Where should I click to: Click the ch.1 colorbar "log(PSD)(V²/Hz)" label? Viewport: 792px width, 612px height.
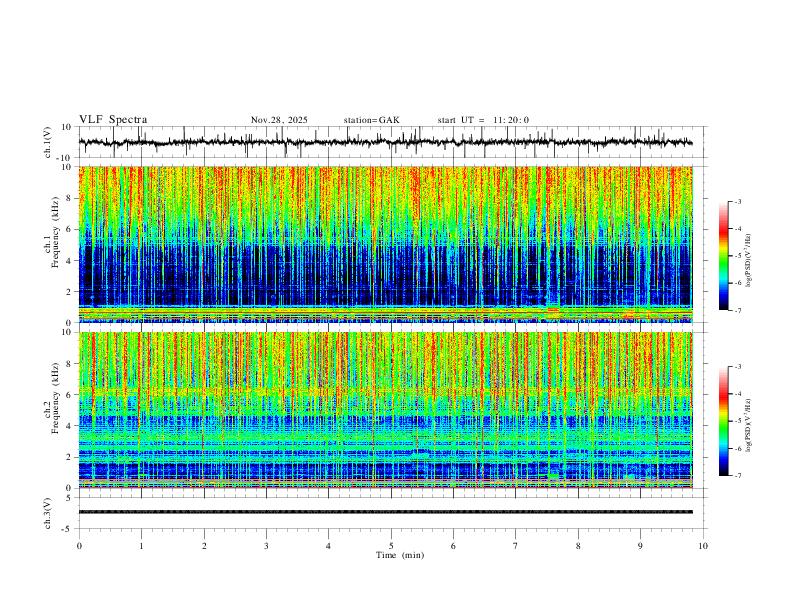pyautogui.click(x=749, y=261)
